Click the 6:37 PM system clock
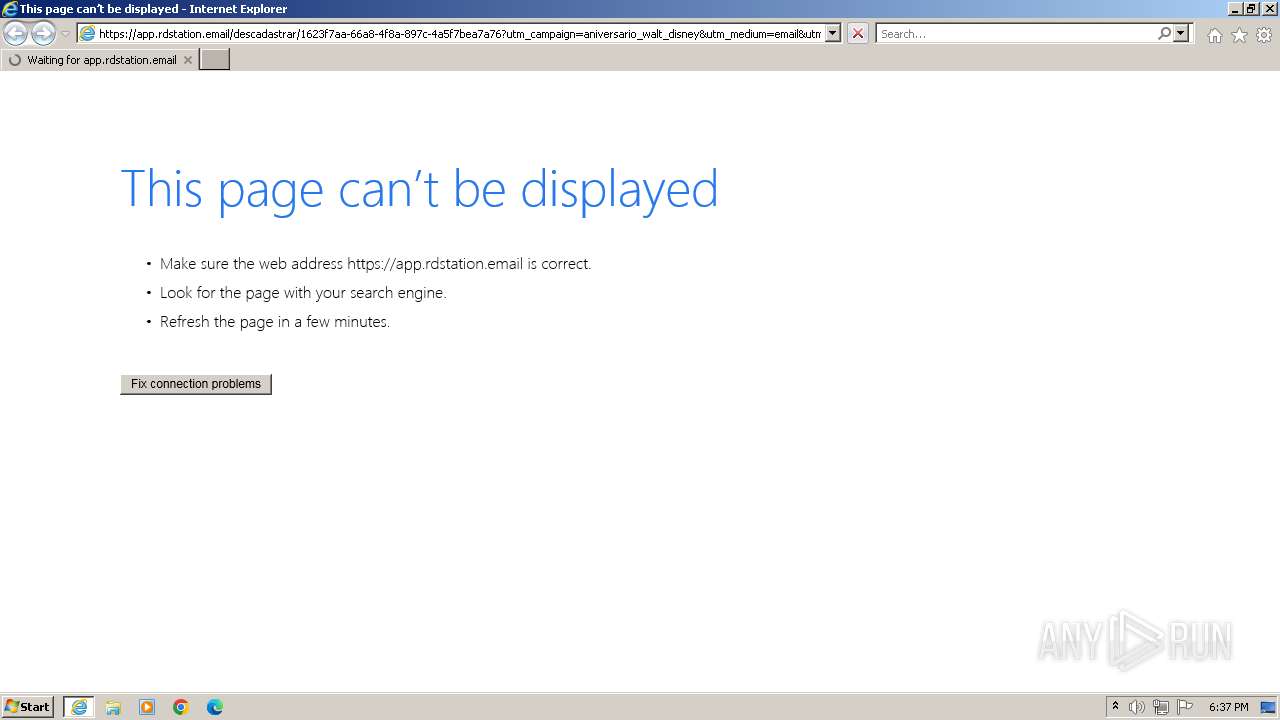The image size is (1280, 720). tap(1228, 707)
